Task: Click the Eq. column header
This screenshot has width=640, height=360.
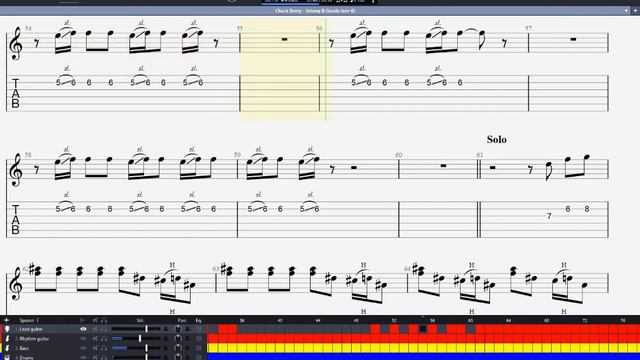Action: [x=199, y=320]
